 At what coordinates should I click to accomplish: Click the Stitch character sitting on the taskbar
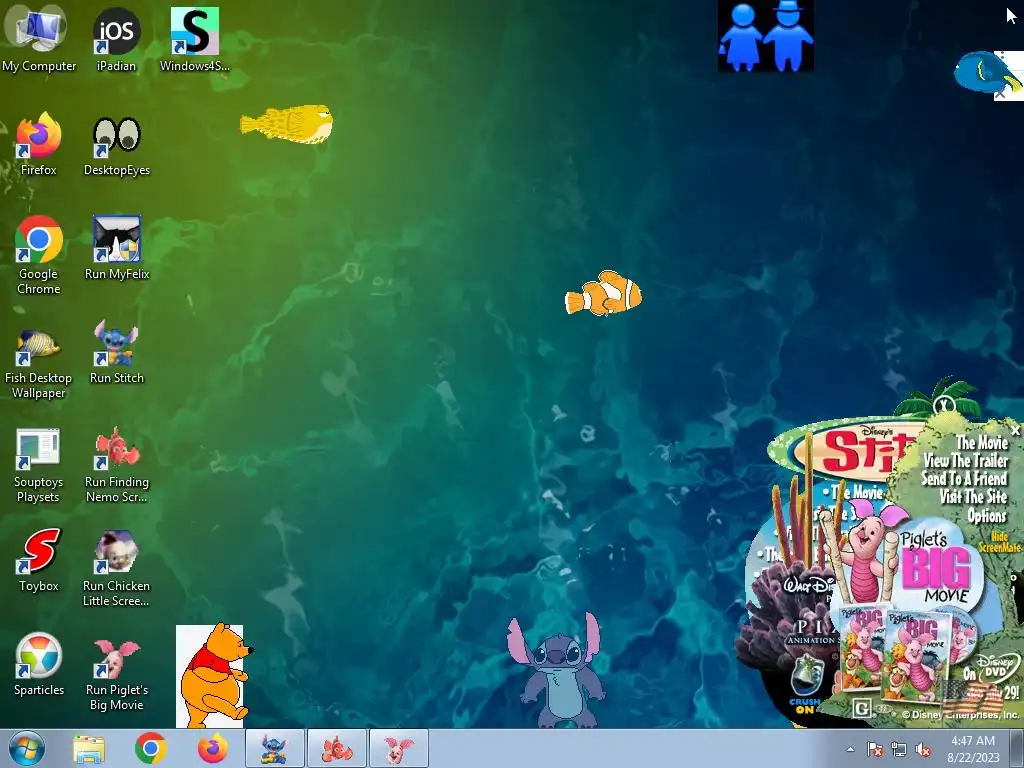coord(555,671)
